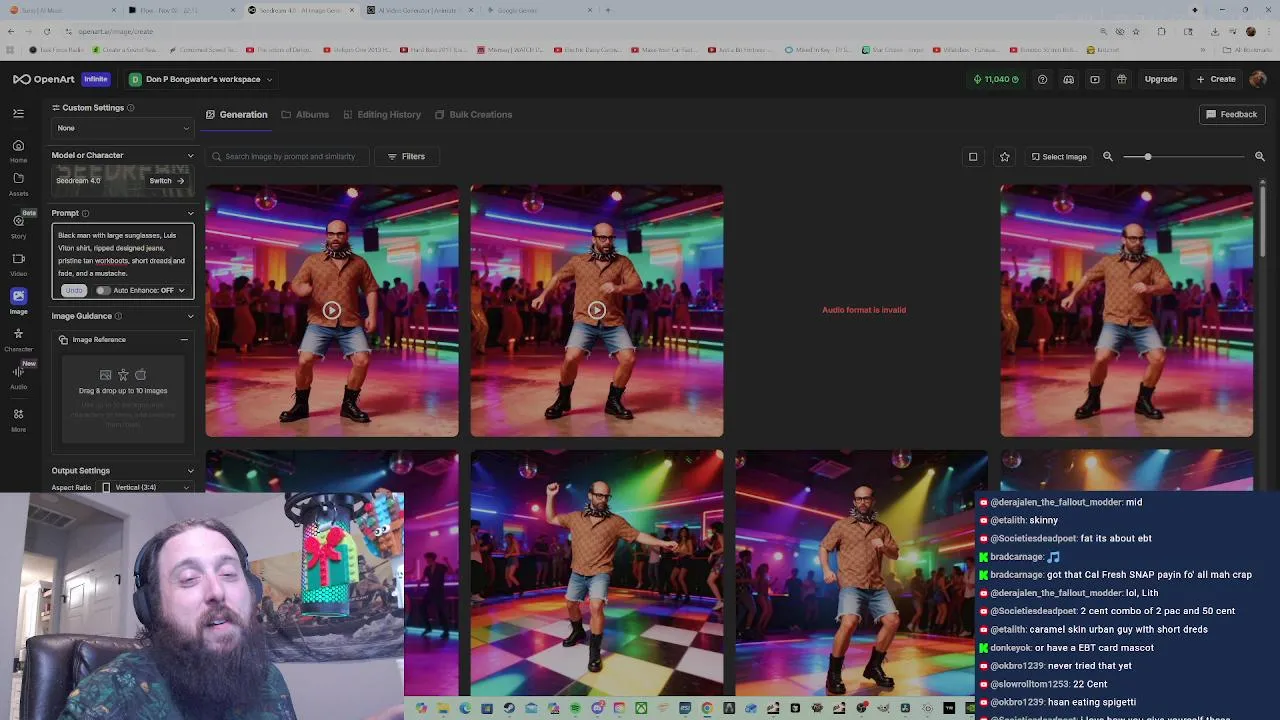The width and height of the screenshot is (1280, 720).
Task: Open the Aspect Ratio Vertical (3:4) dropdown
Action: pyautogui.click(x=146, y=487)
